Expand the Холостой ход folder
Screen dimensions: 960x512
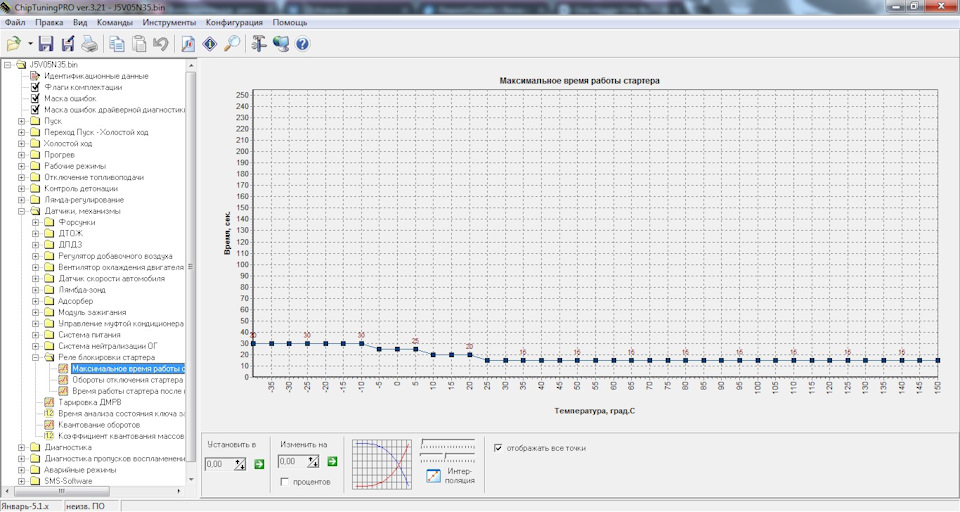[21, 143]
